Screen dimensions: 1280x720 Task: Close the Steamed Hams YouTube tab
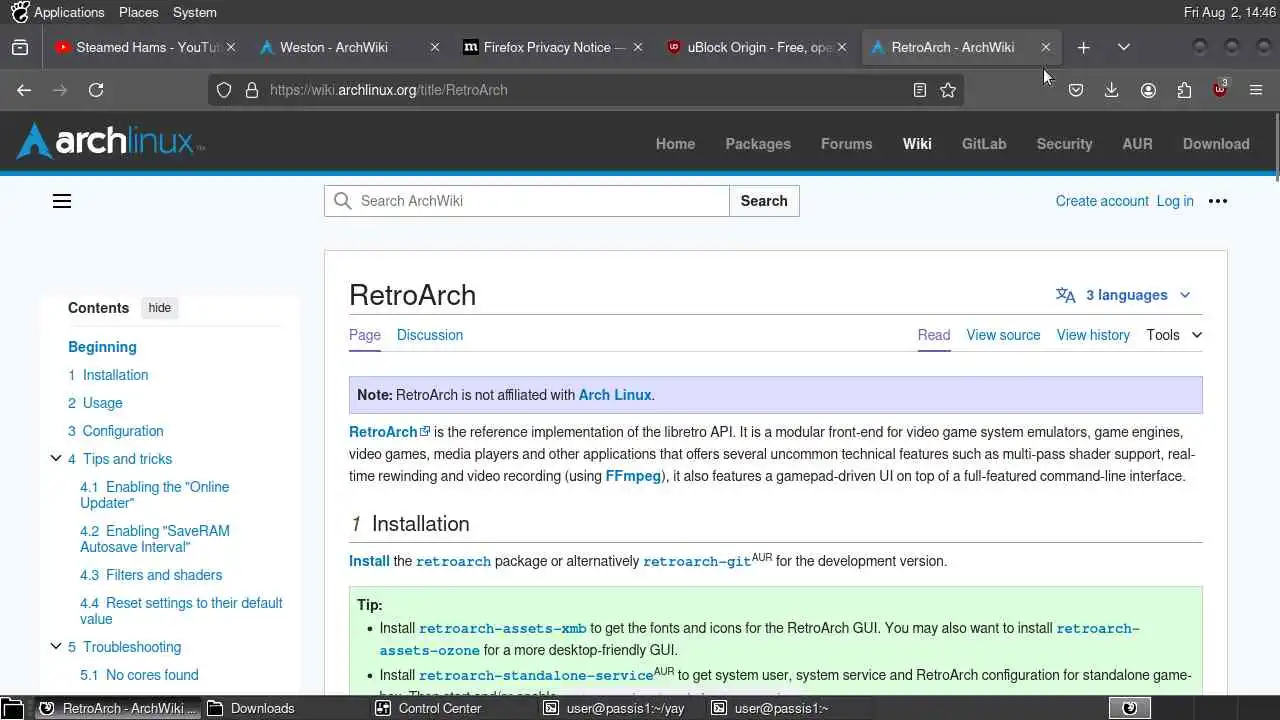point(231,47)
